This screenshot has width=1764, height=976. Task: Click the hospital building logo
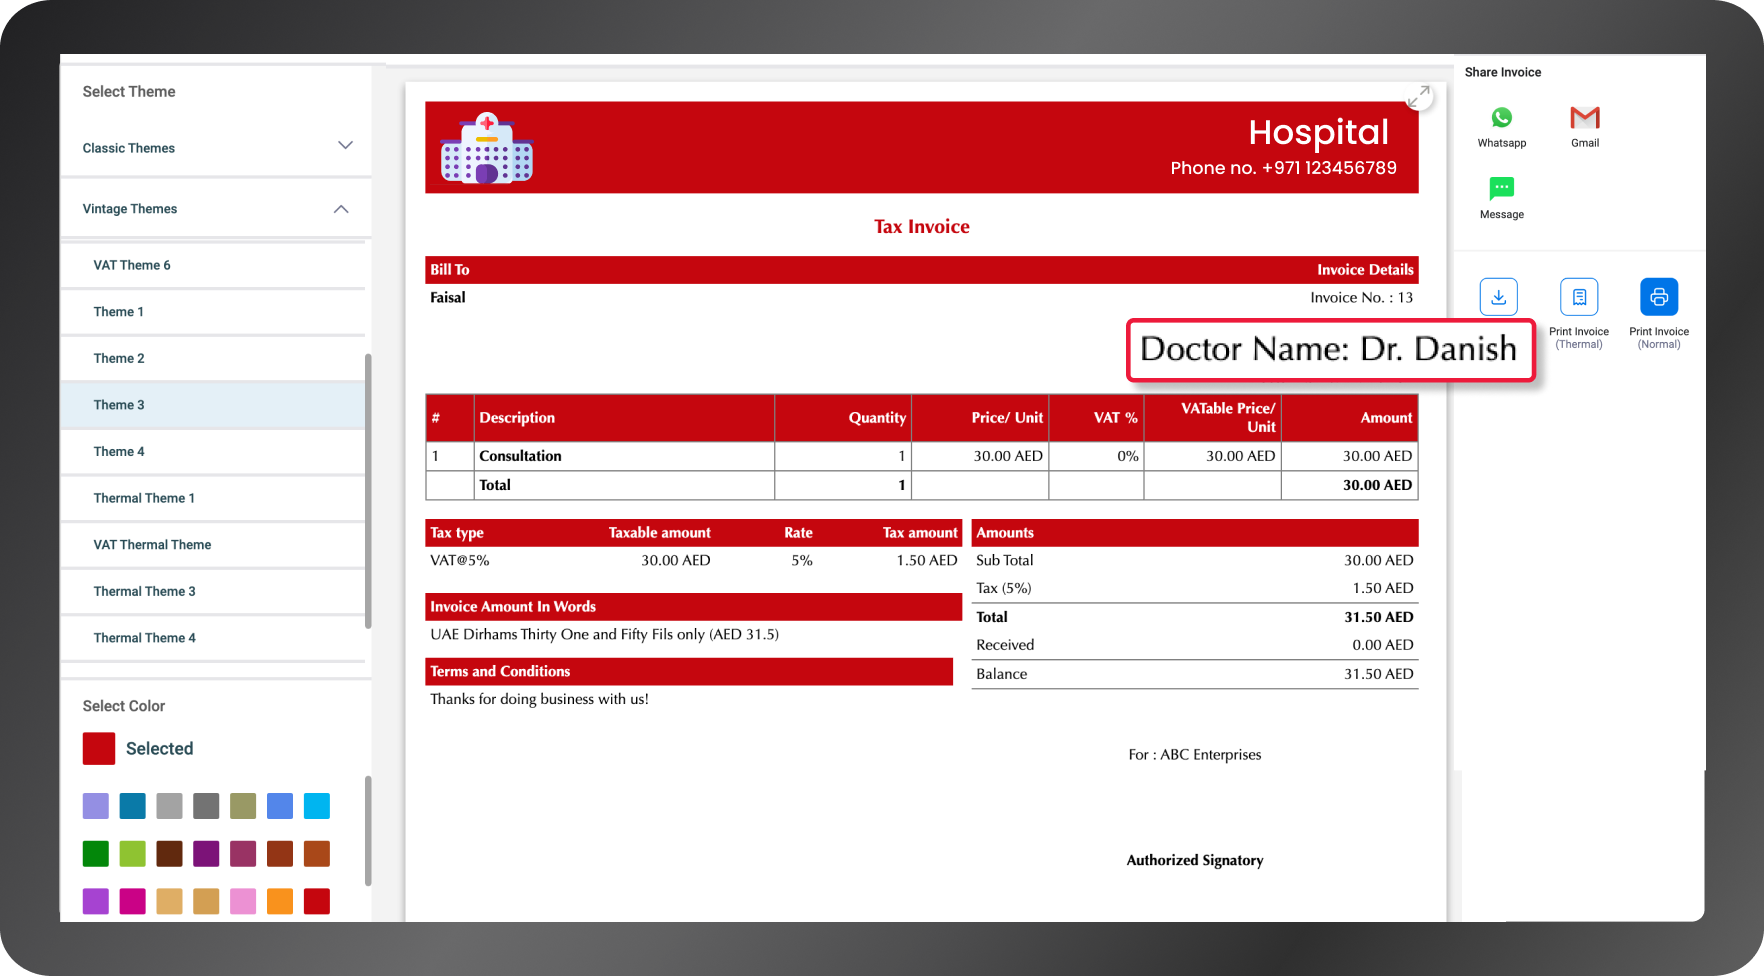[487, 148]
